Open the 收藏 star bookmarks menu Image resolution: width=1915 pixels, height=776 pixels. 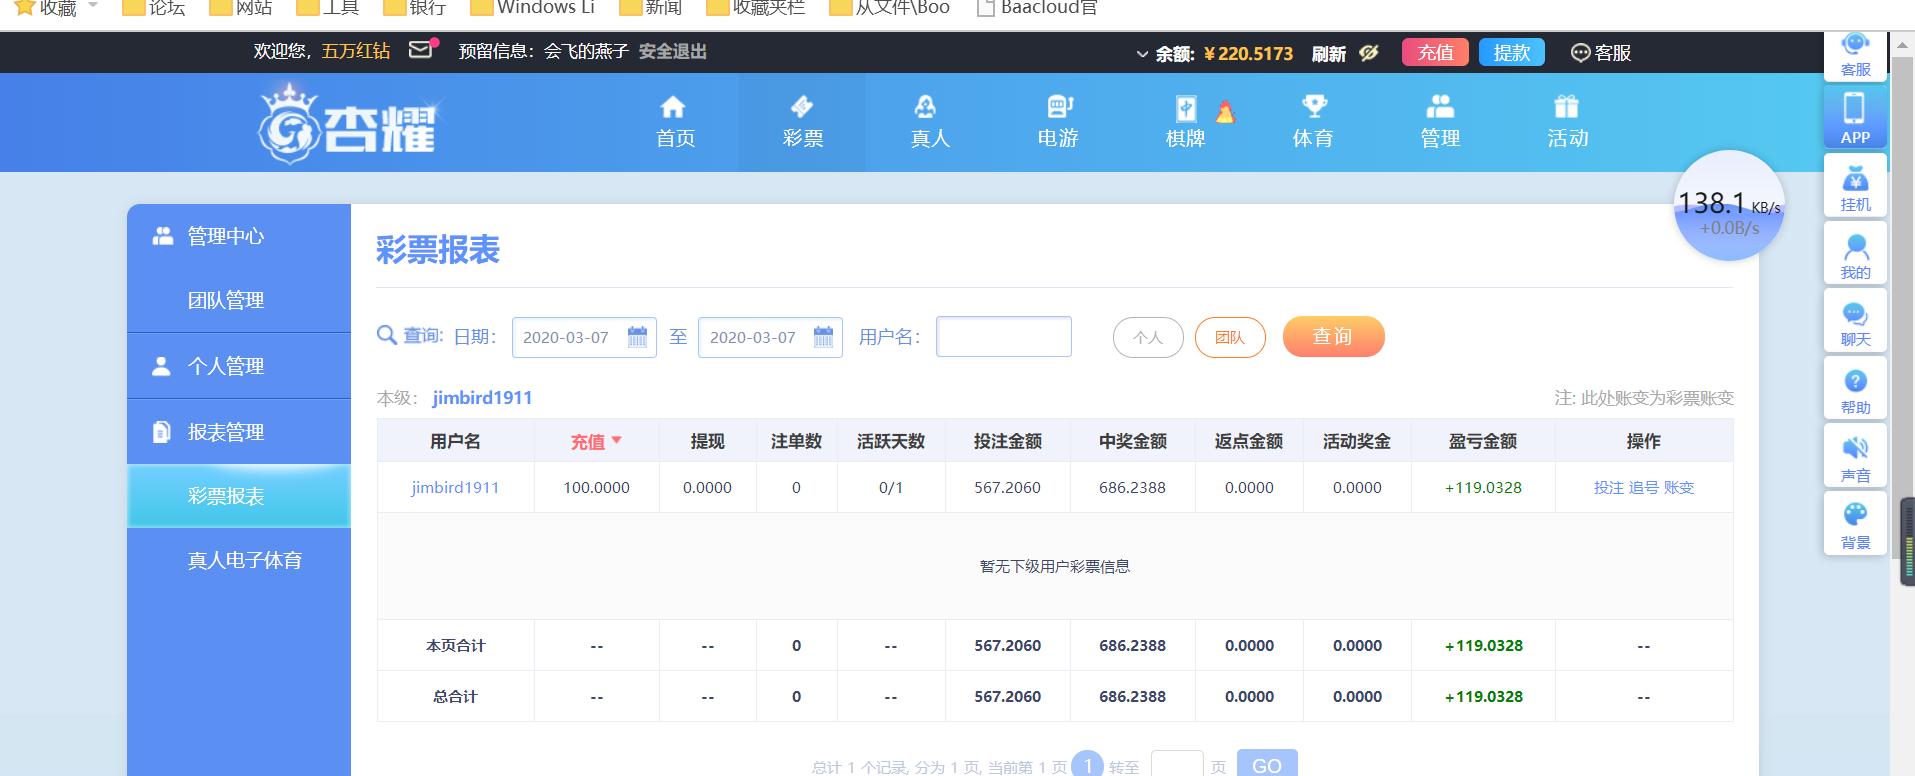(x=56, y=8)
